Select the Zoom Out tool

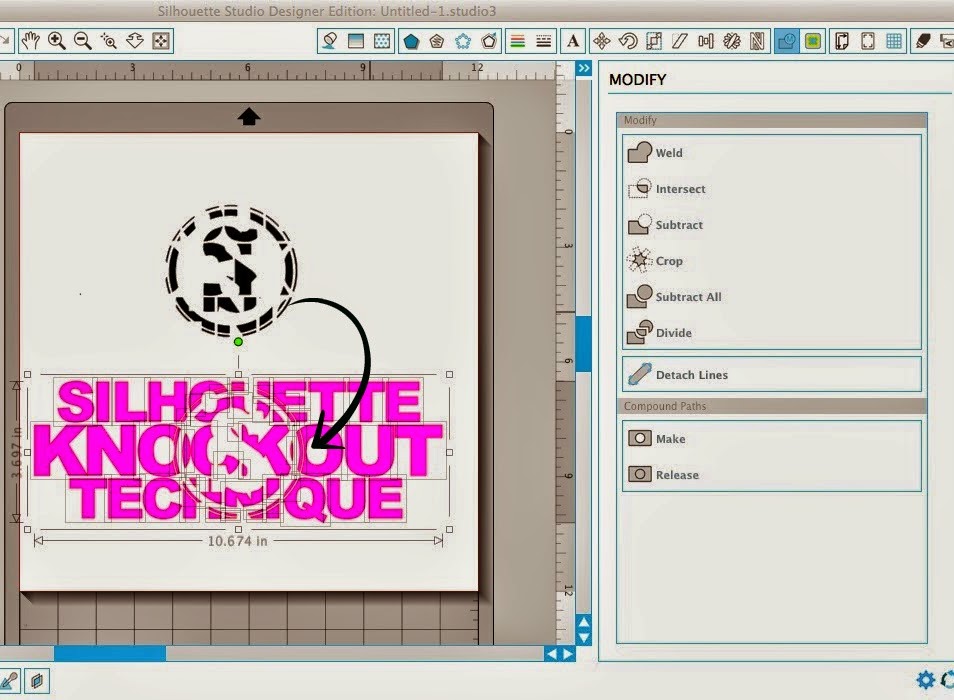84,41
